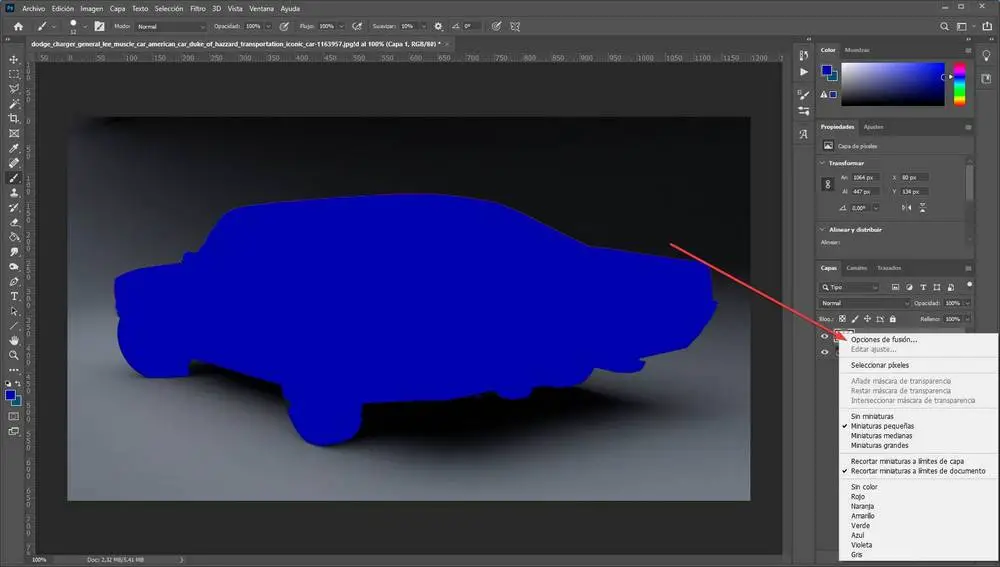1000x567 pixels.
Task: Select the Crop tool
Action: 14,118
